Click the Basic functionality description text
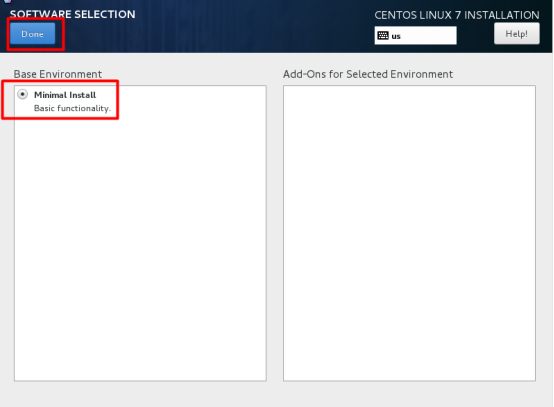Screen dimensions: 554x407 (72, 108)
